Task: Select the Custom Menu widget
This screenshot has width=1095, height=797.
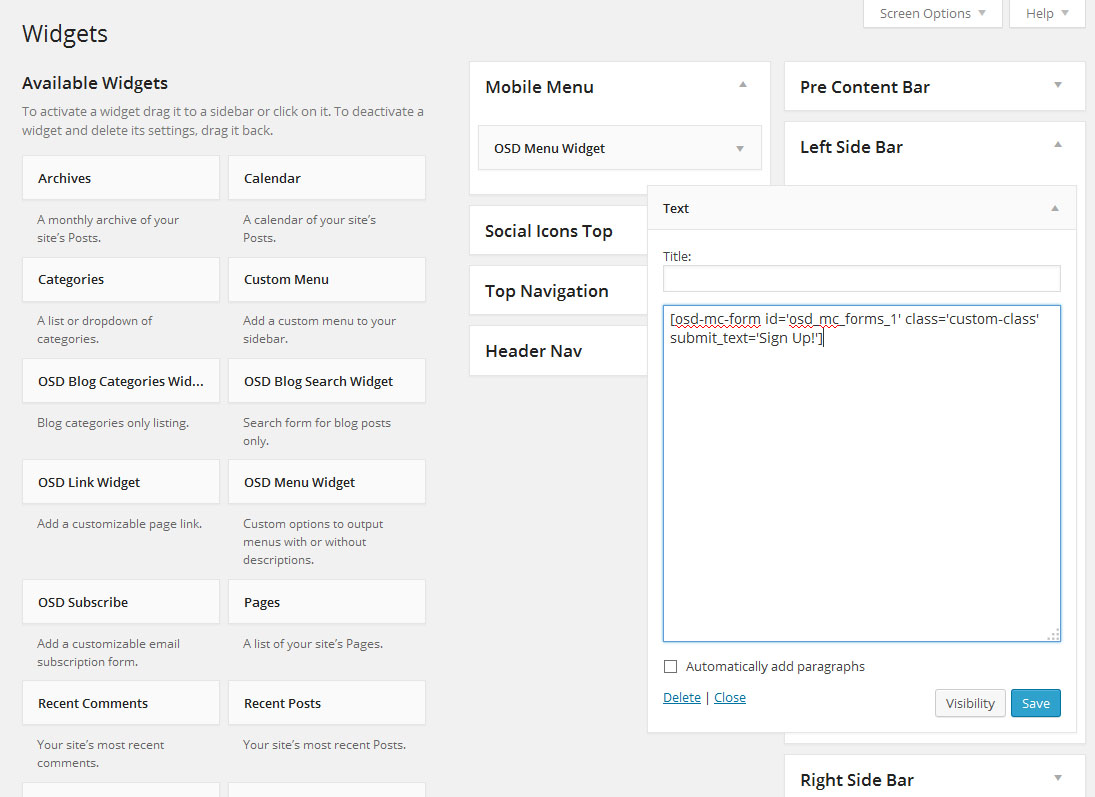Action: pyautogui.click(x=327, y=279)
